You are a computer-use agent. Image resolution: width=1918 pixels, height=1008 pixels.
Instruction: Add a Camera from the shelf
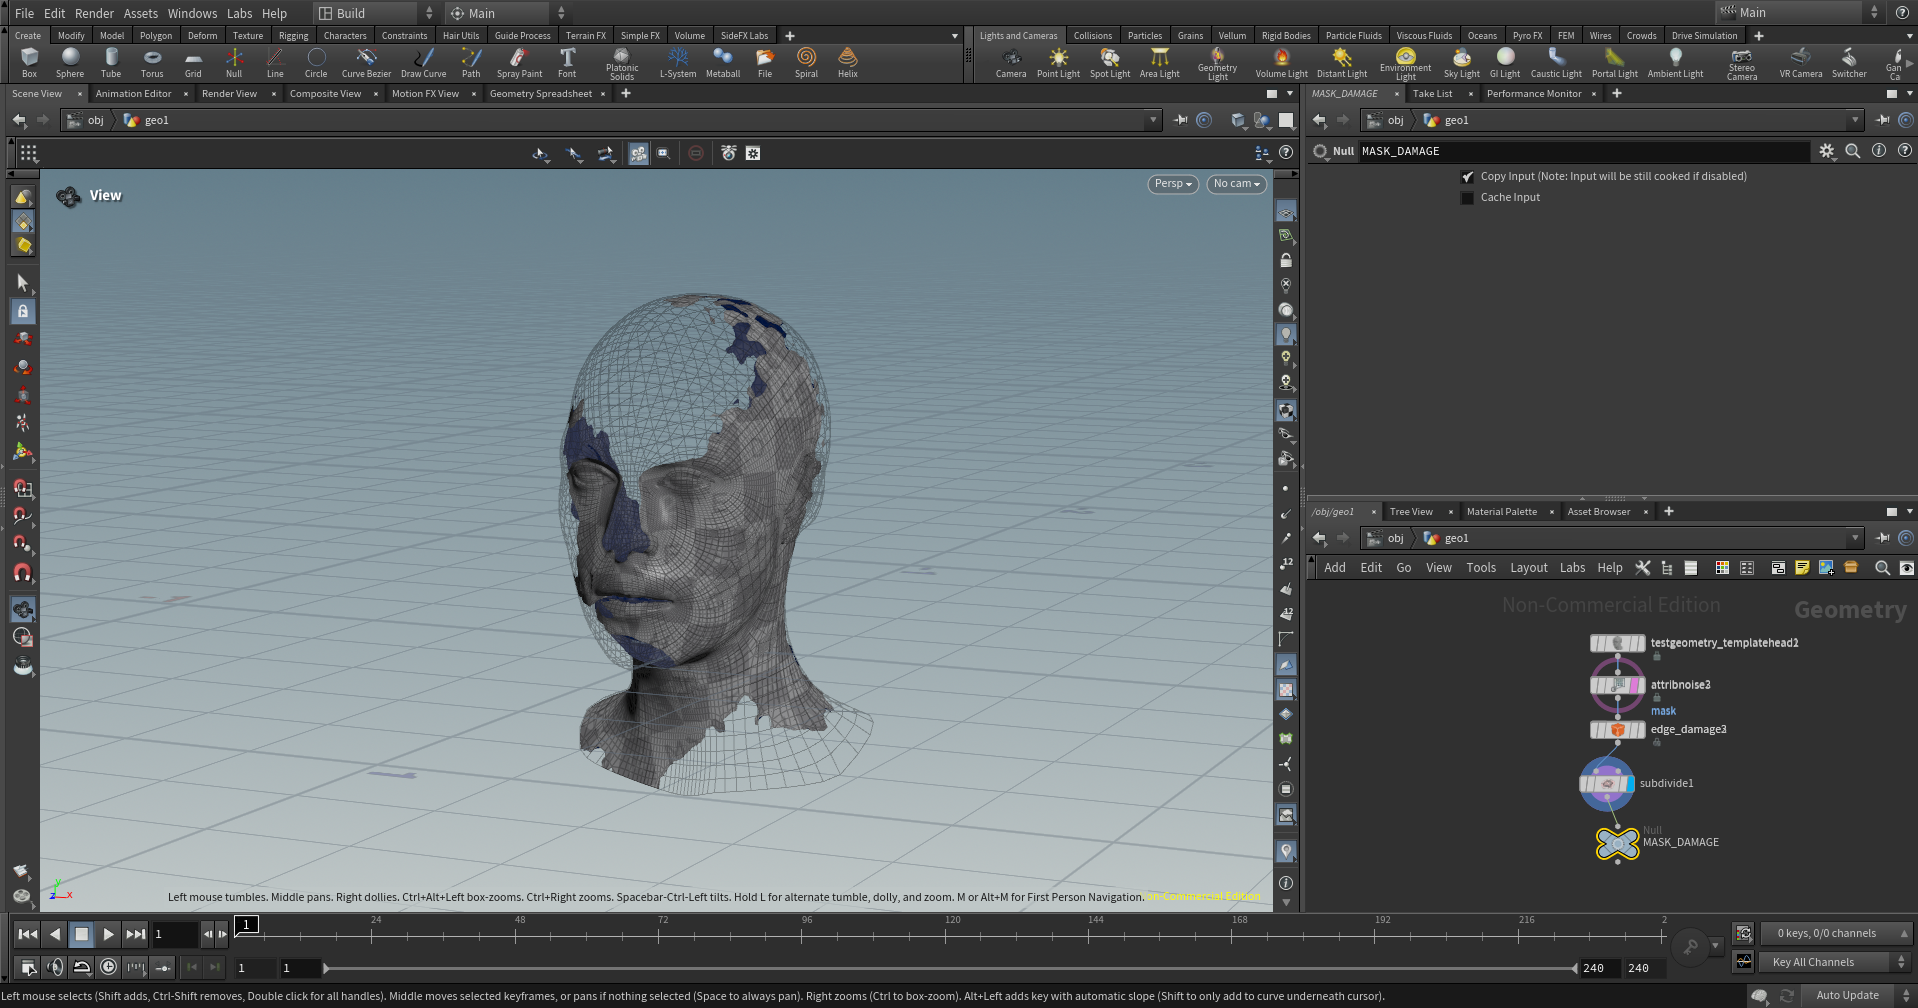tap(1010, 62)
